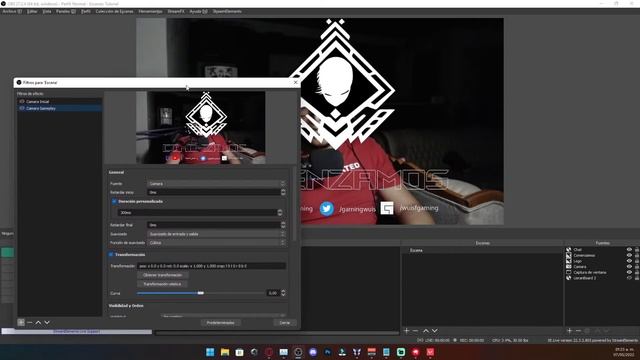Open the Perfil menu
The width and height of the screenshot is (640, 360).
click(86, 11)
